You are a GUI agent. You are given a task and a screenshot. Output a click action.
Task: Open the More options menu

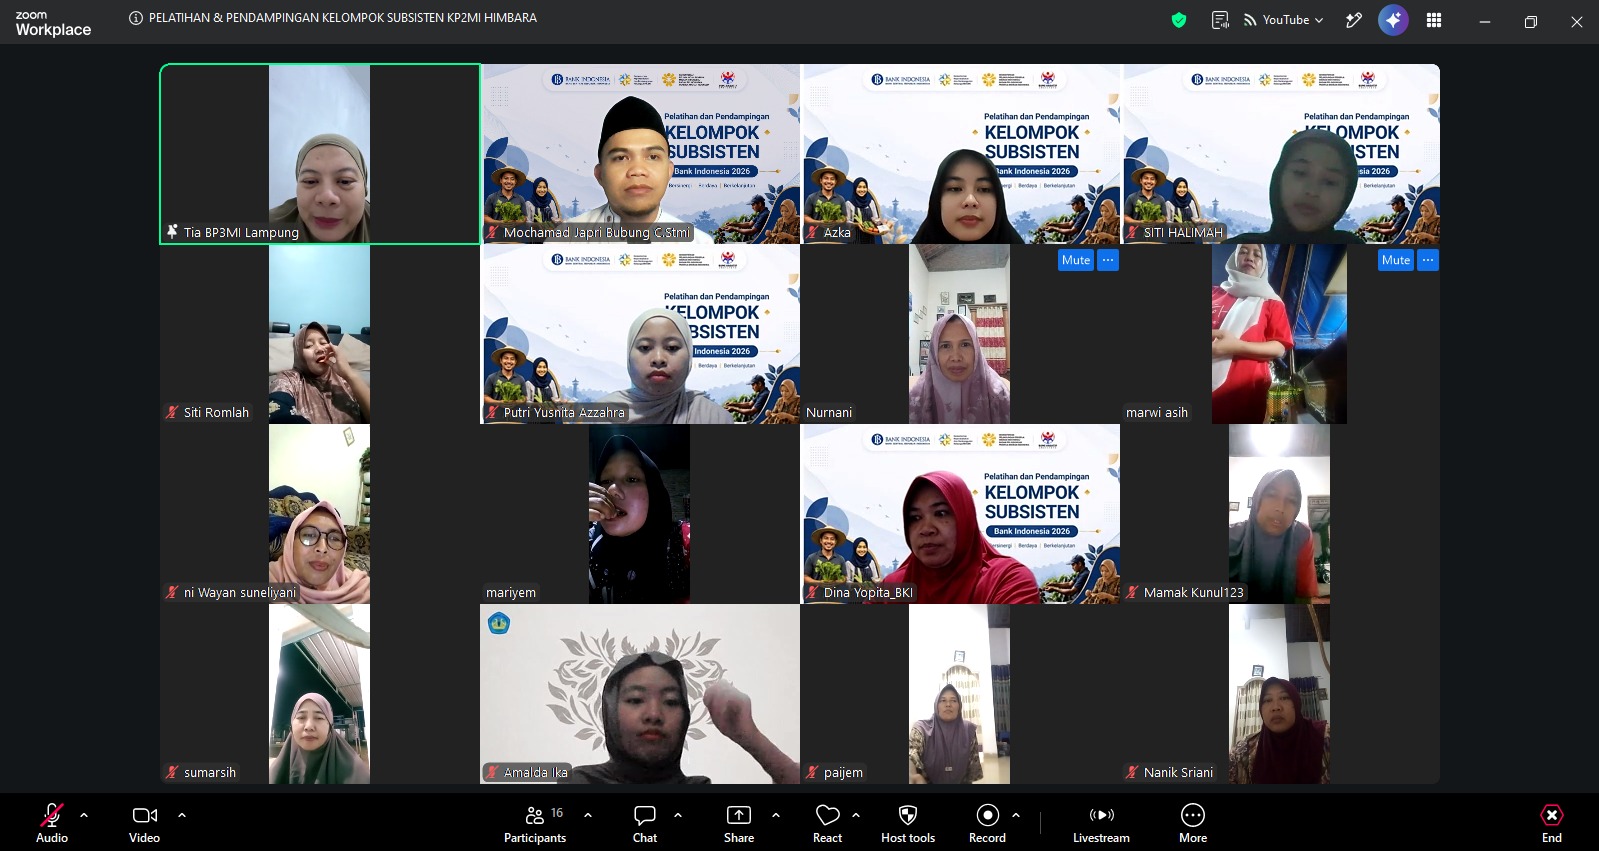1193,824
